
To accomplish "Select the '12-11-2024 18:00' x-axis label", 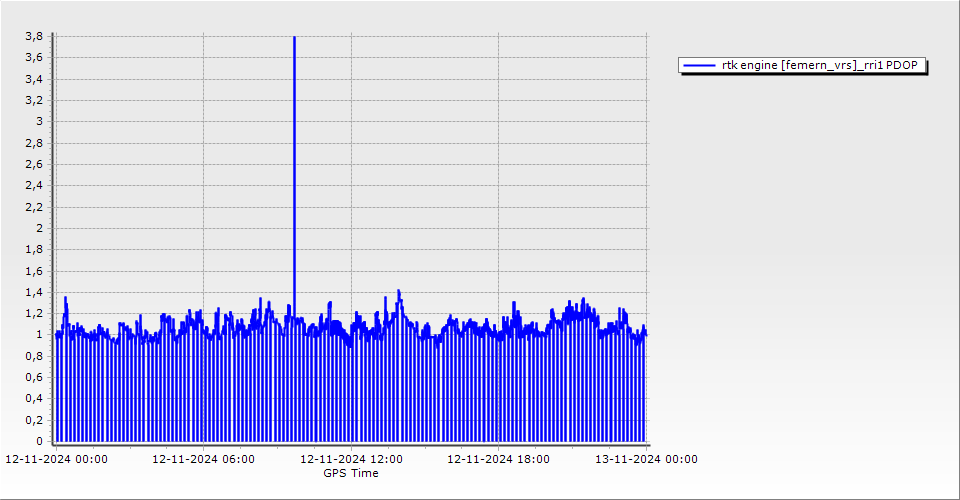I will pos(498,460).
